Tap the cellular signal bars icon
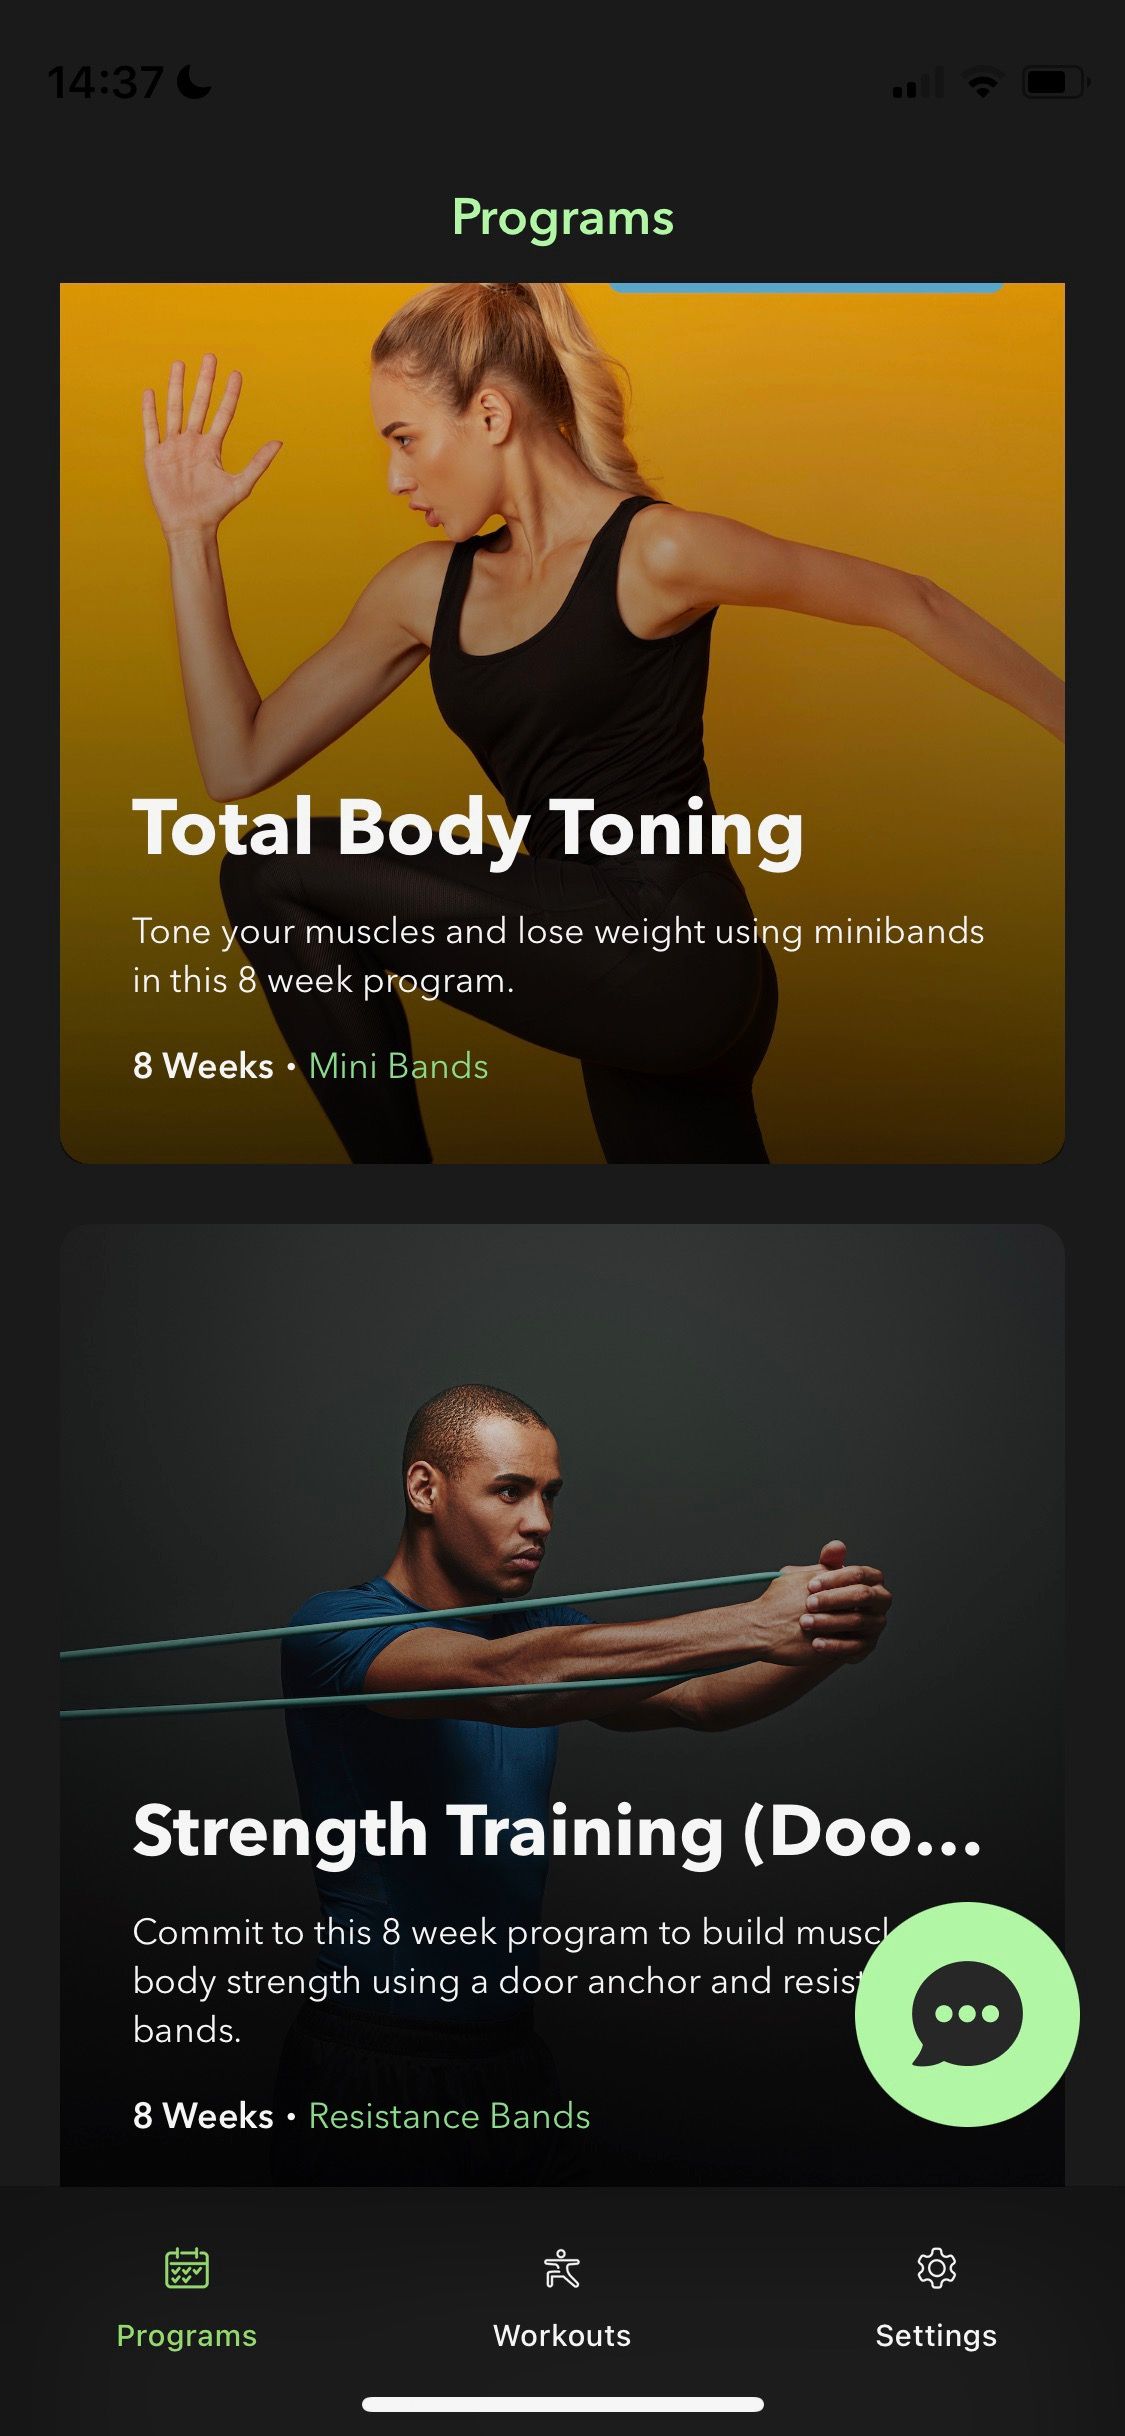This screenshot has height=2436, width=1125. (x=918, y=83)
